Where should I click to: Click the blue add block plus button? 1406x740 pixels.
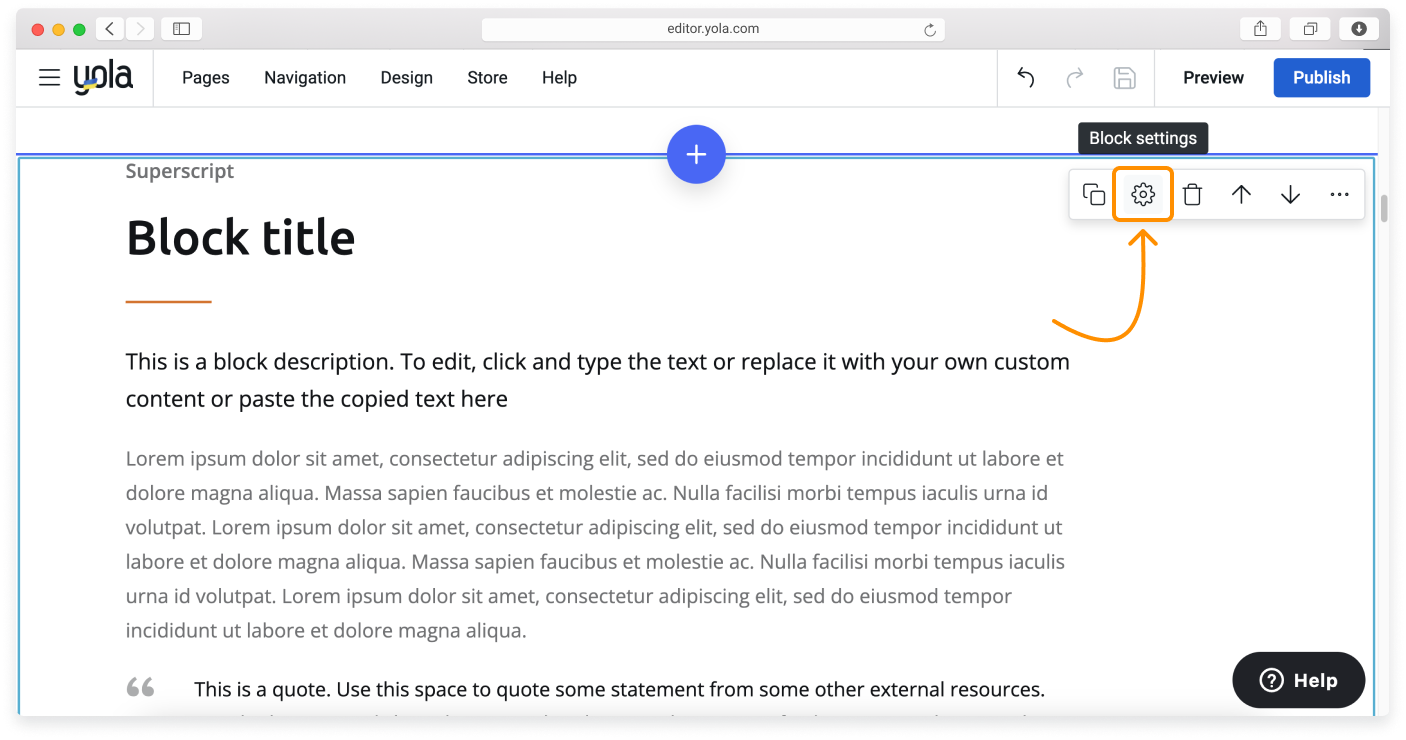click(696, 154)
